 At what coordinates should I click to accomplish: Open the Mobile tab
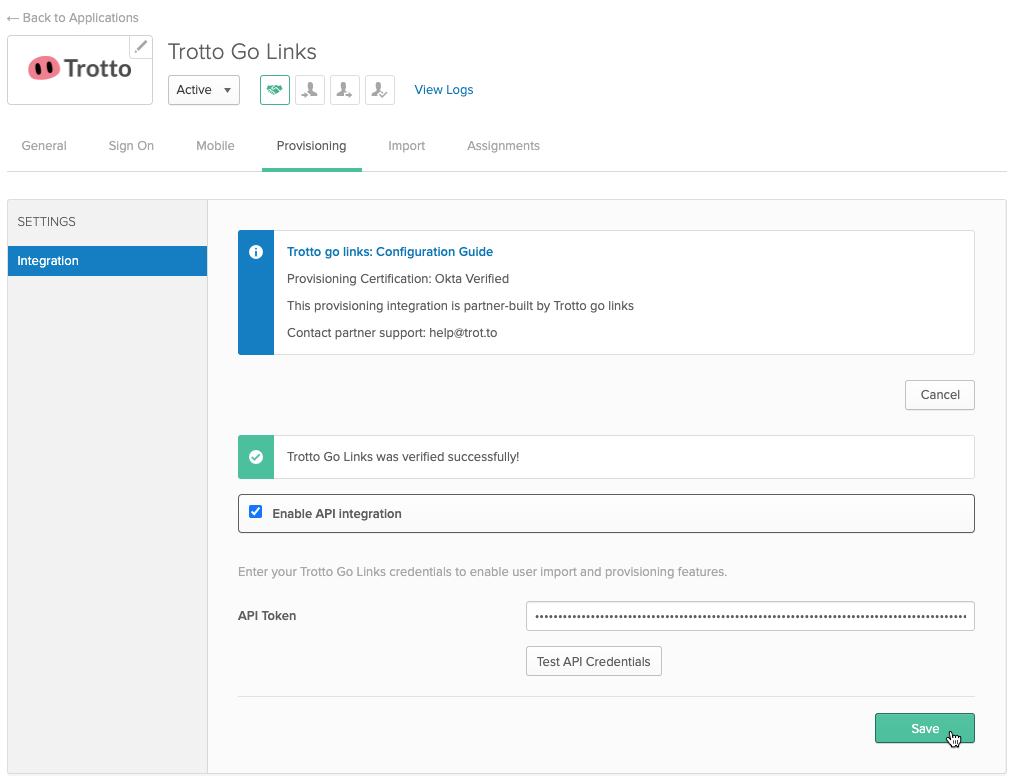point(215,146)
